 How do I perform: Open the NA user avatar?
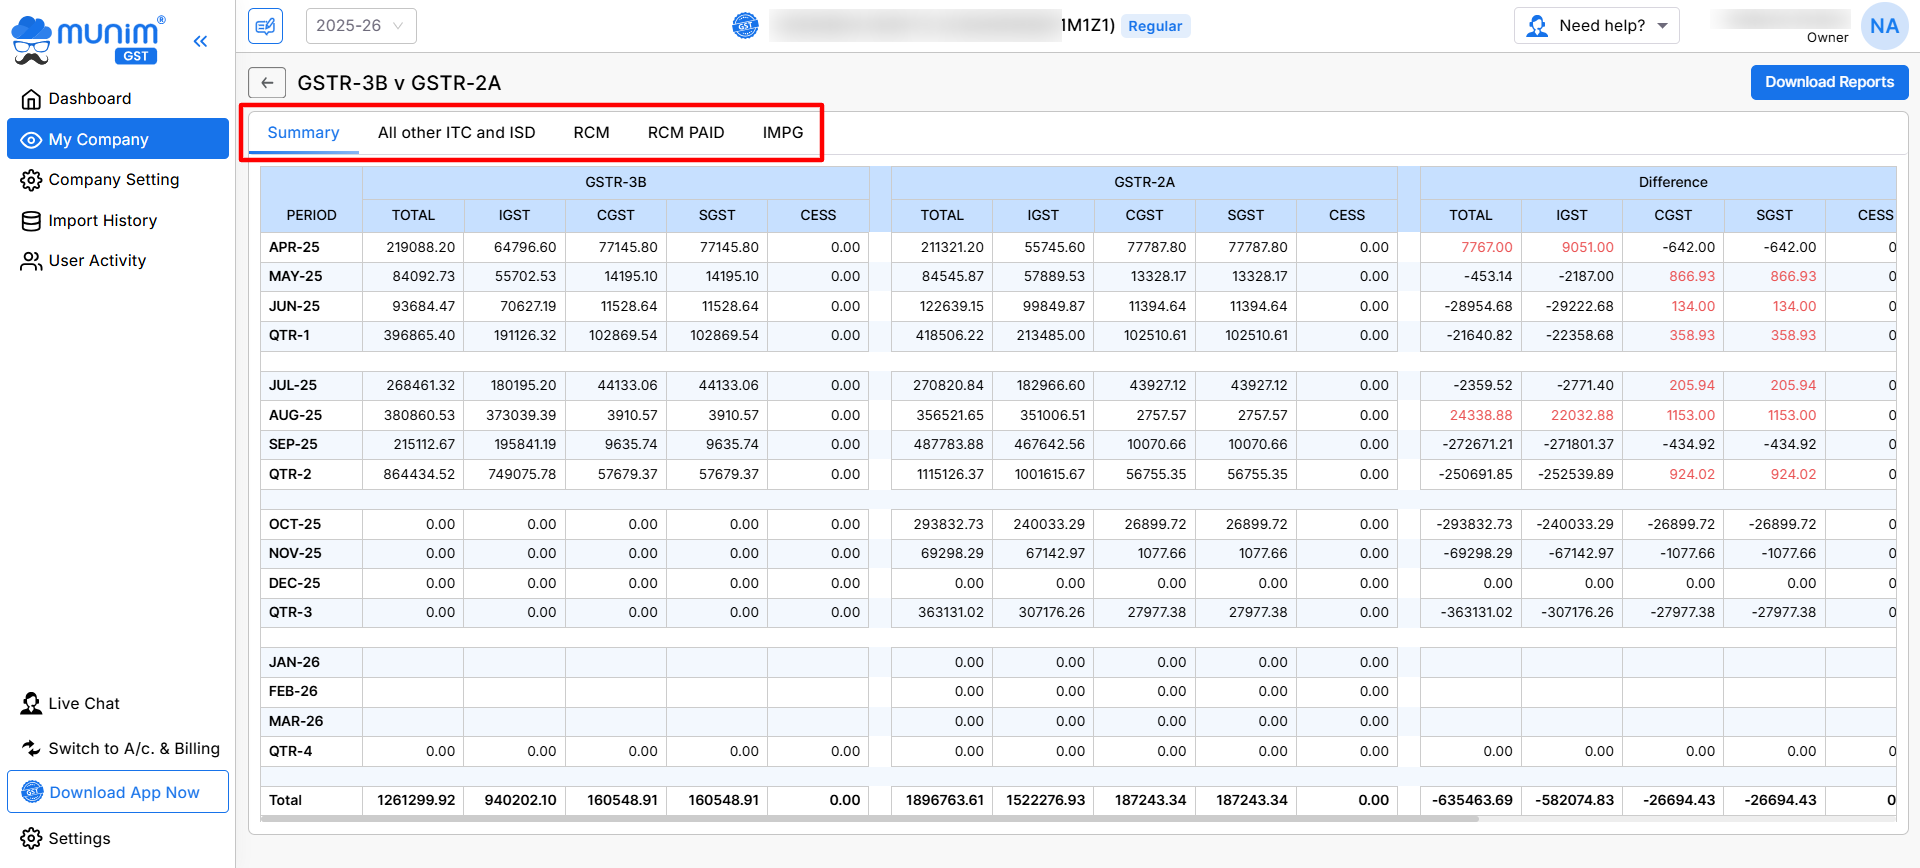1883,26
